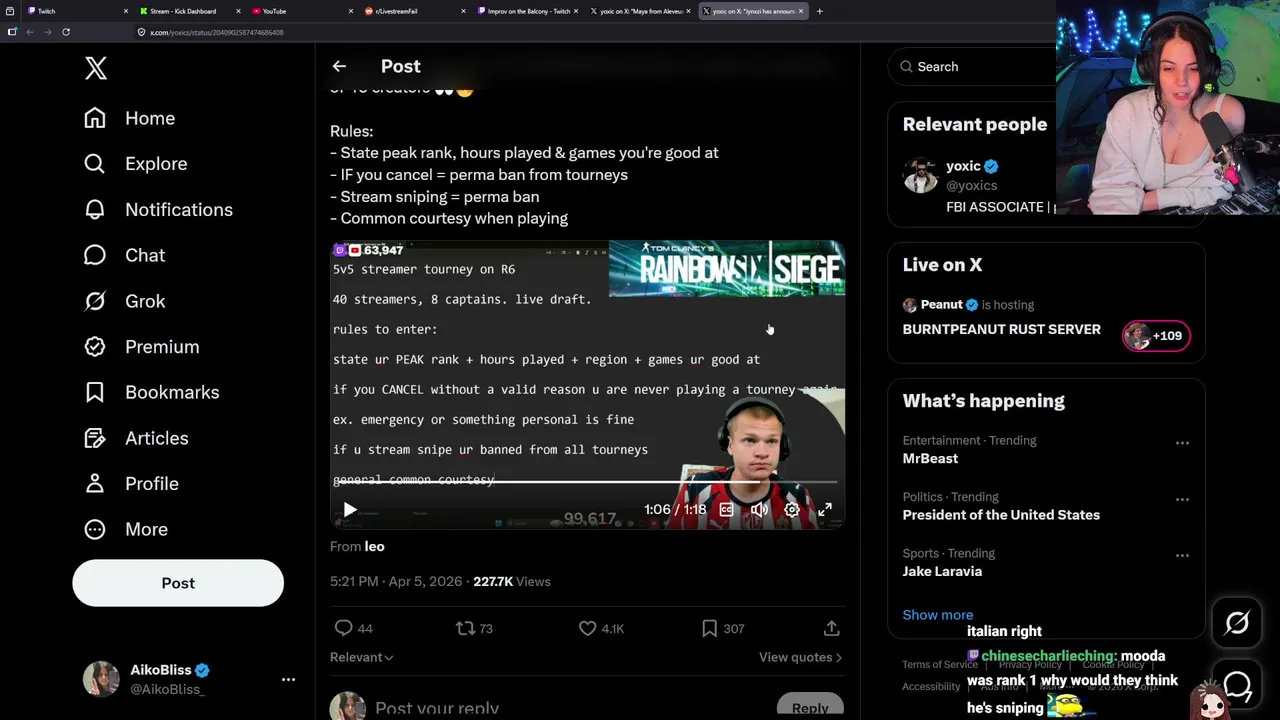Mute the video sound
Image resolution: width=1280 pixels, height=720 pixels.
pyautogui.click(x=759, y=510)
